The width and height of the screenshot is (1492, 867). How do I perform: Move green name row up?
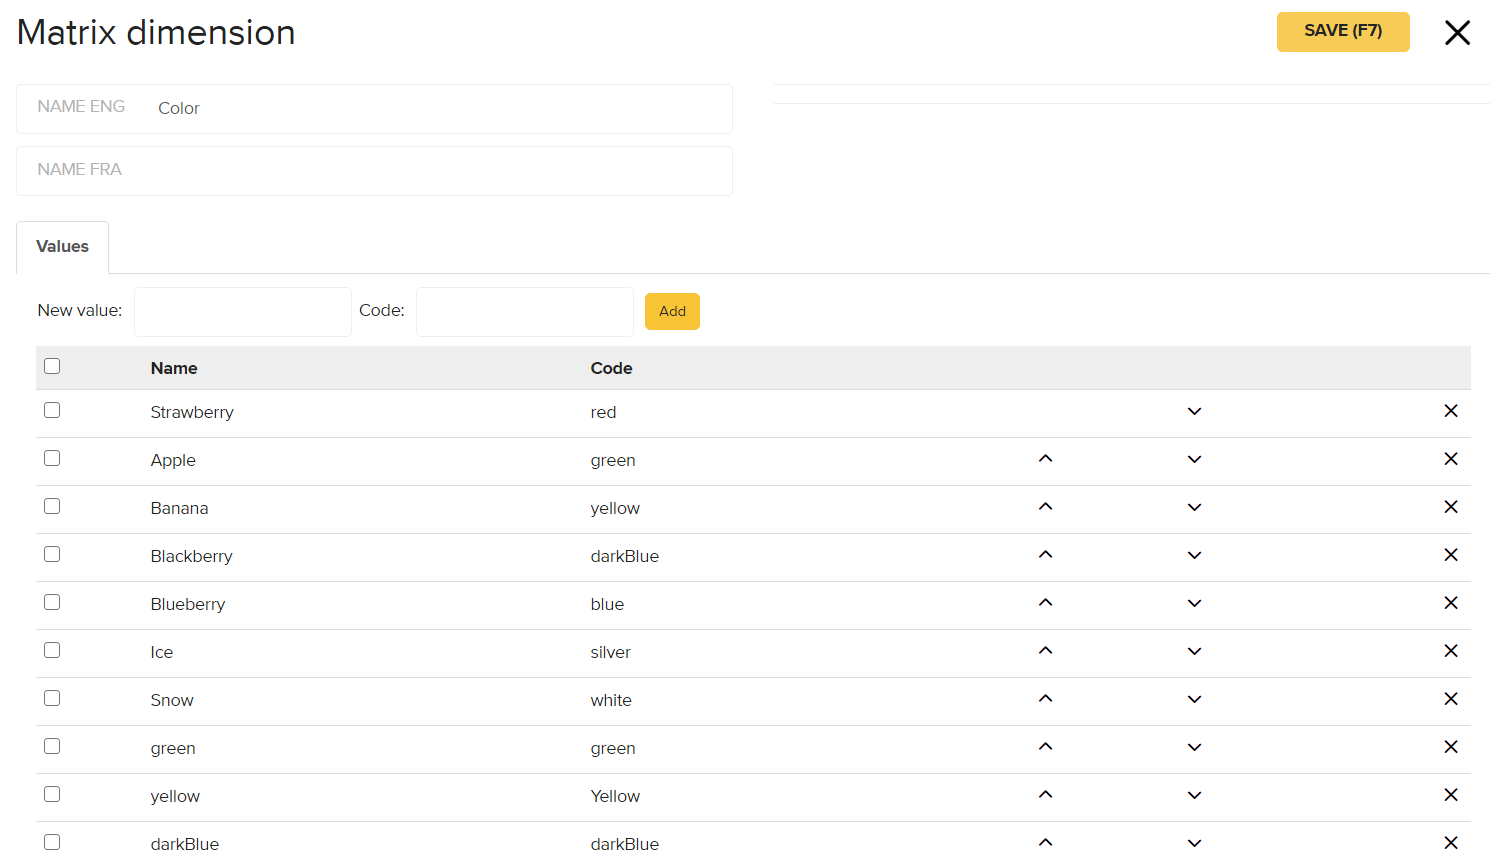point(1045,747)
